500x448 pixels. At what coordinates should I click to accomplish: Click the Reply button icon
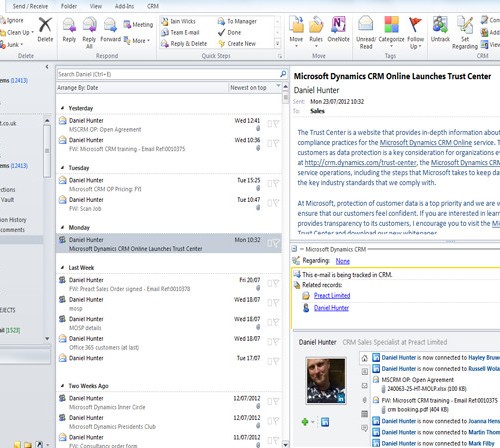(x=69, y=25)
